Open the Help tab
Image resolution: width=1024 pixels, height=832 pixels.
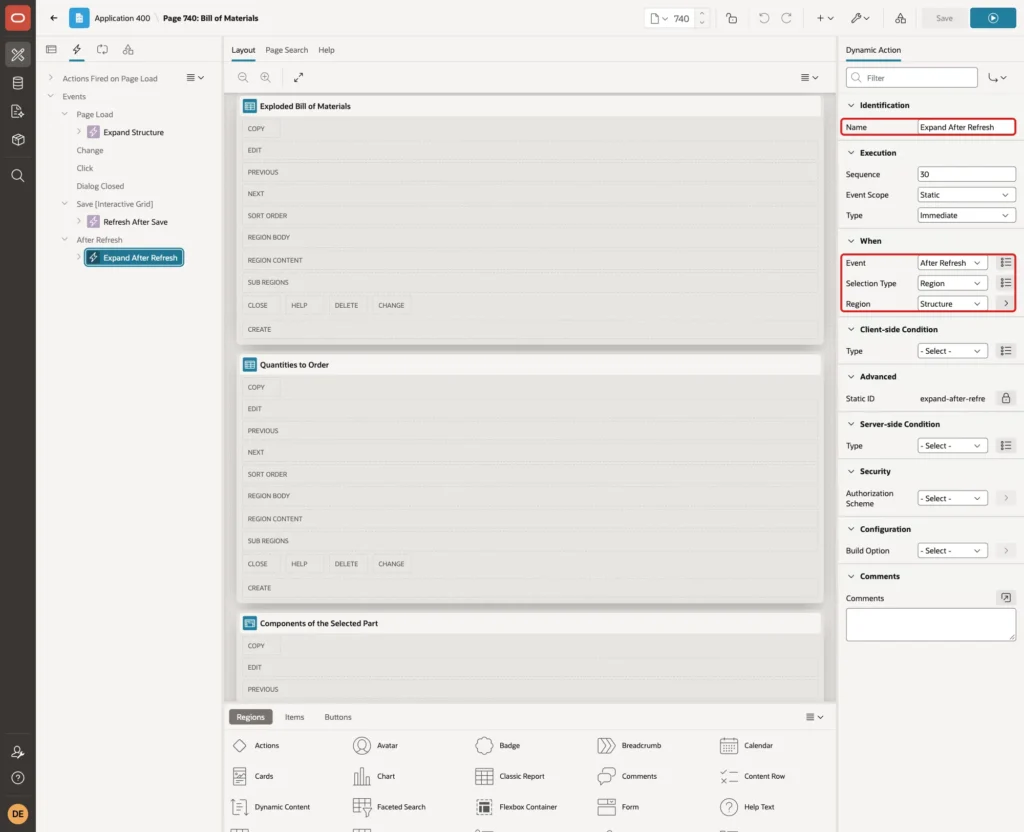pos(327,50)
